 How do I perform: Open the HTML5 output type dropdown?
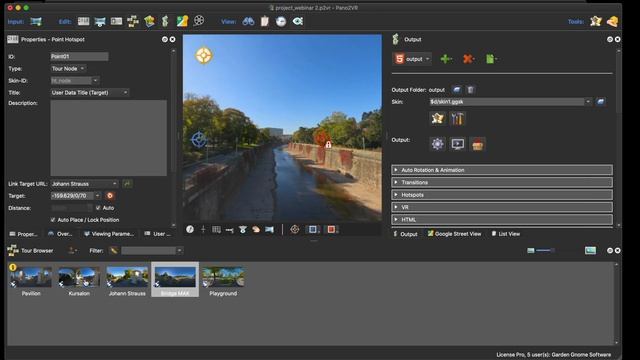pyautogui.click(x=412, y=59)
